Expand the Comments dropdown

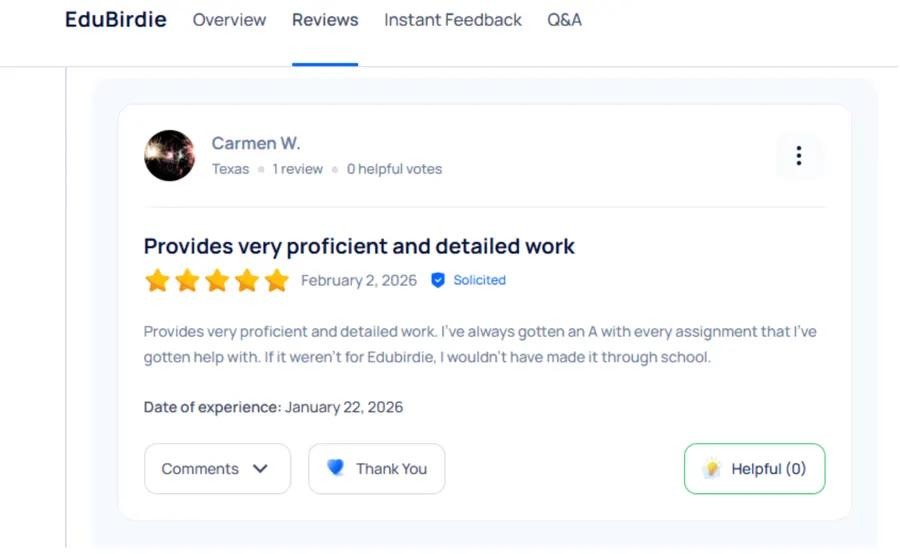point(216,469)
